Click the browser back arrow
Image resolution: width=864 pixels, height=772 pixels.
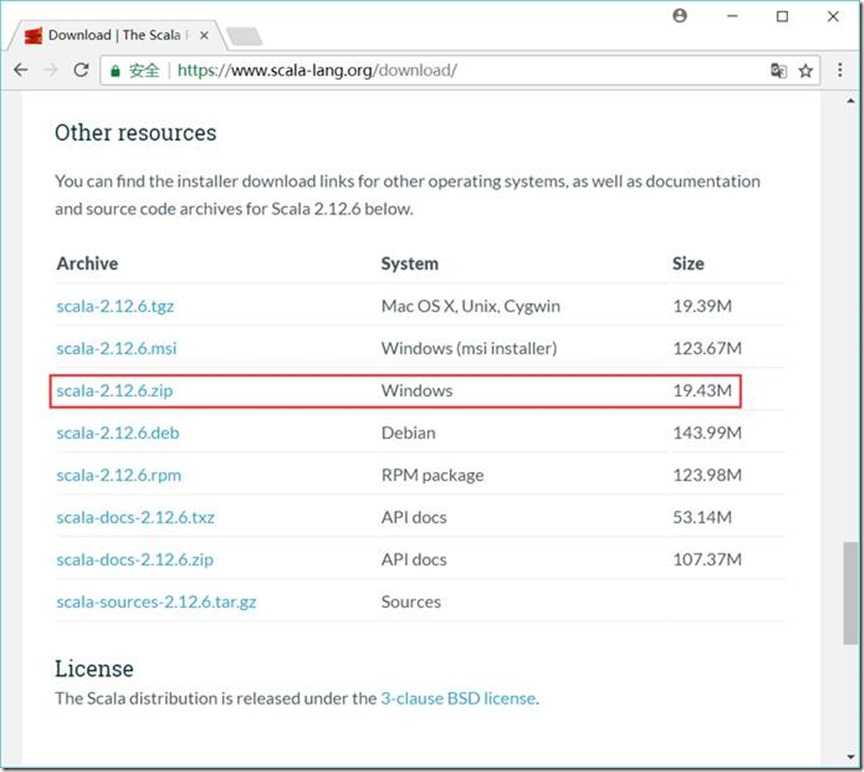21,70
